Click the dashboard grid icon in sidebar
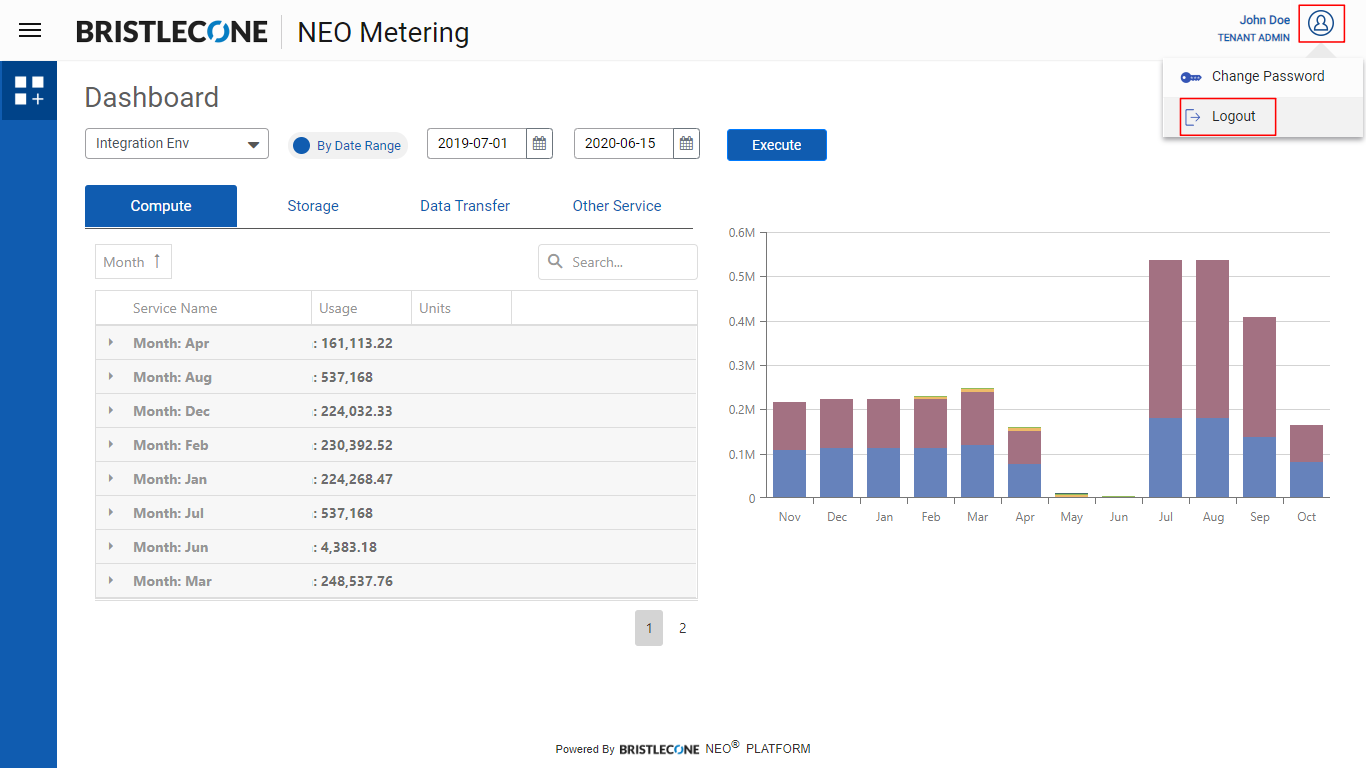Screen dimensions: 1366x768 coord(29,91)
